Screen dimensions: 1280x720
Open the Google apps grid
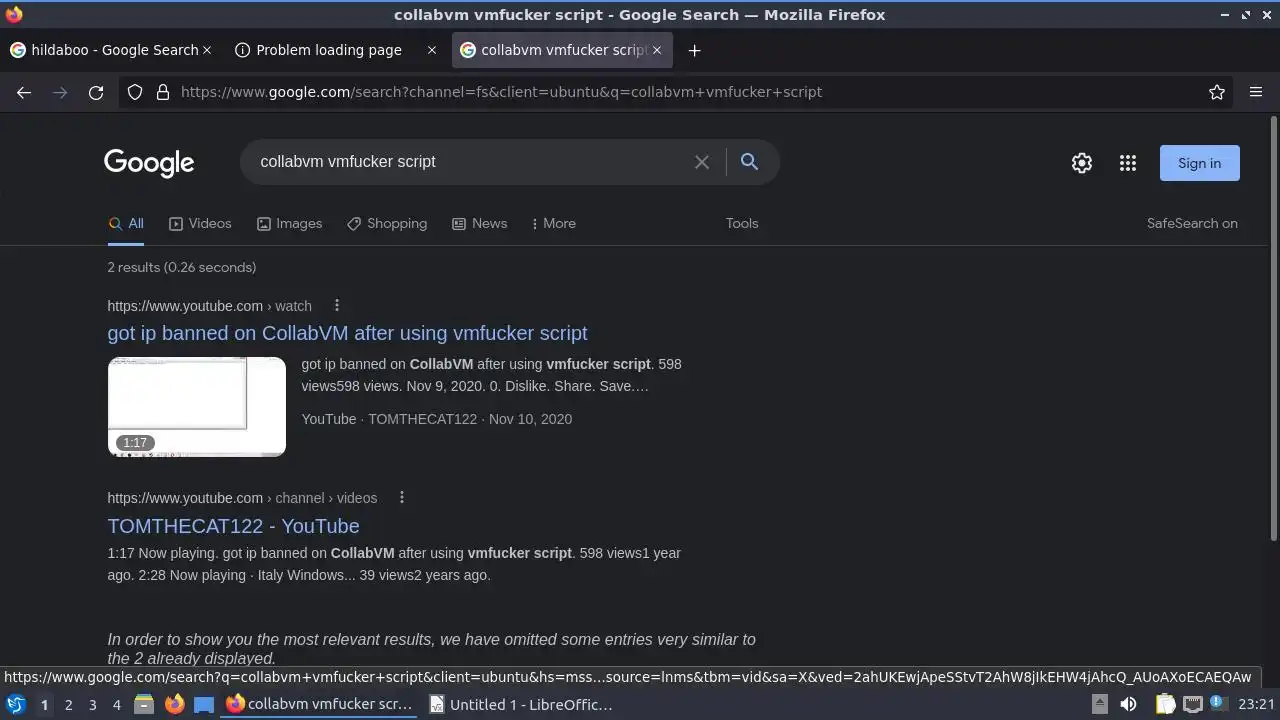[x=1128, y=163]
